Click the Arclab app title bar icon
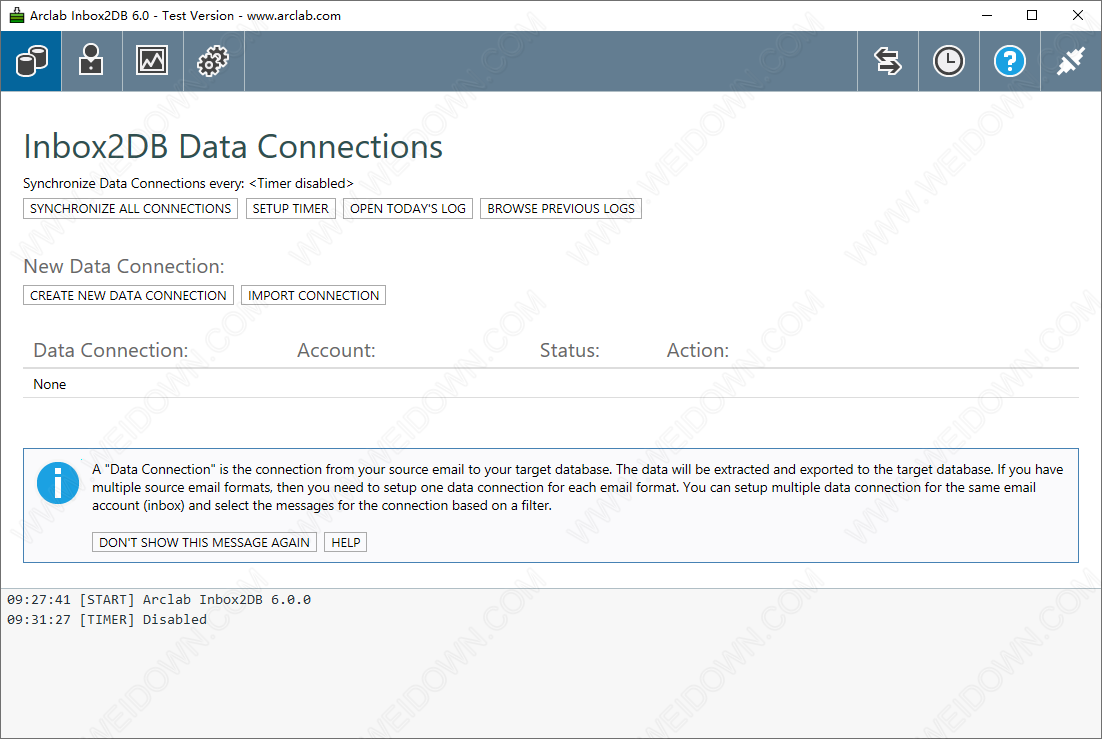 click(x=16, y=15)
